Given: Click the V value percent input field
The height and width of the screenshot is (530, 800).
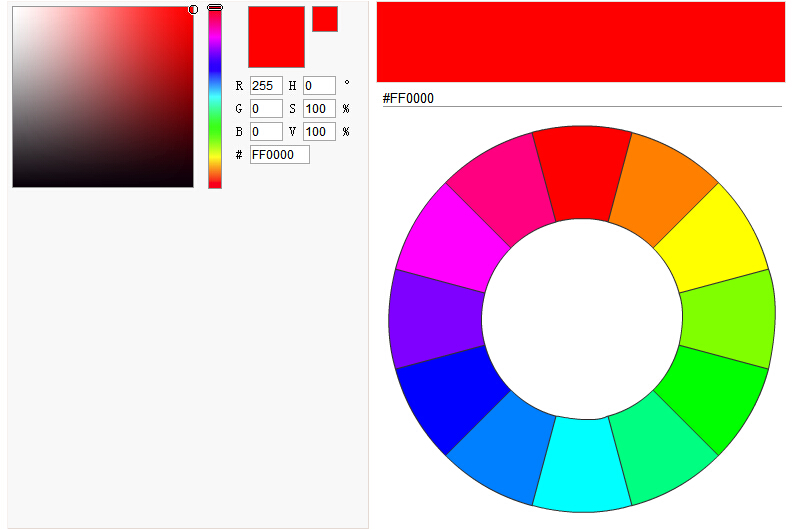Looking at the screenshot, I should click(x=319, y=131).
